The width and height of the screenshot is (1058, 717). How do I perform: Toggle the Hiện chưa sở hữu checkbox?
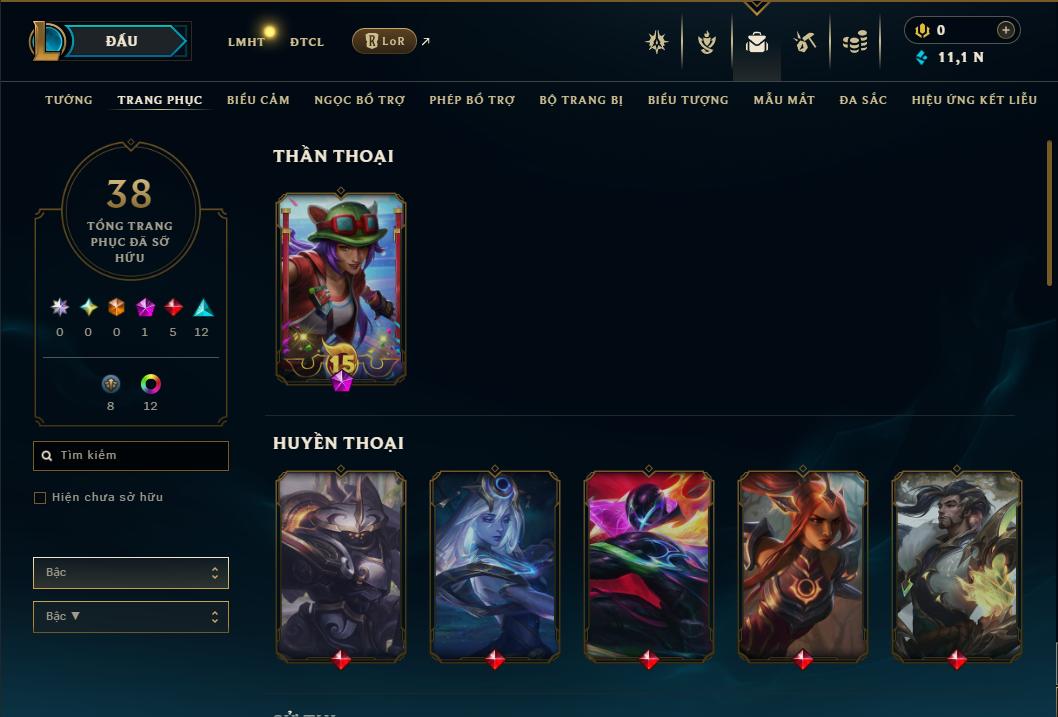point(40,498)
